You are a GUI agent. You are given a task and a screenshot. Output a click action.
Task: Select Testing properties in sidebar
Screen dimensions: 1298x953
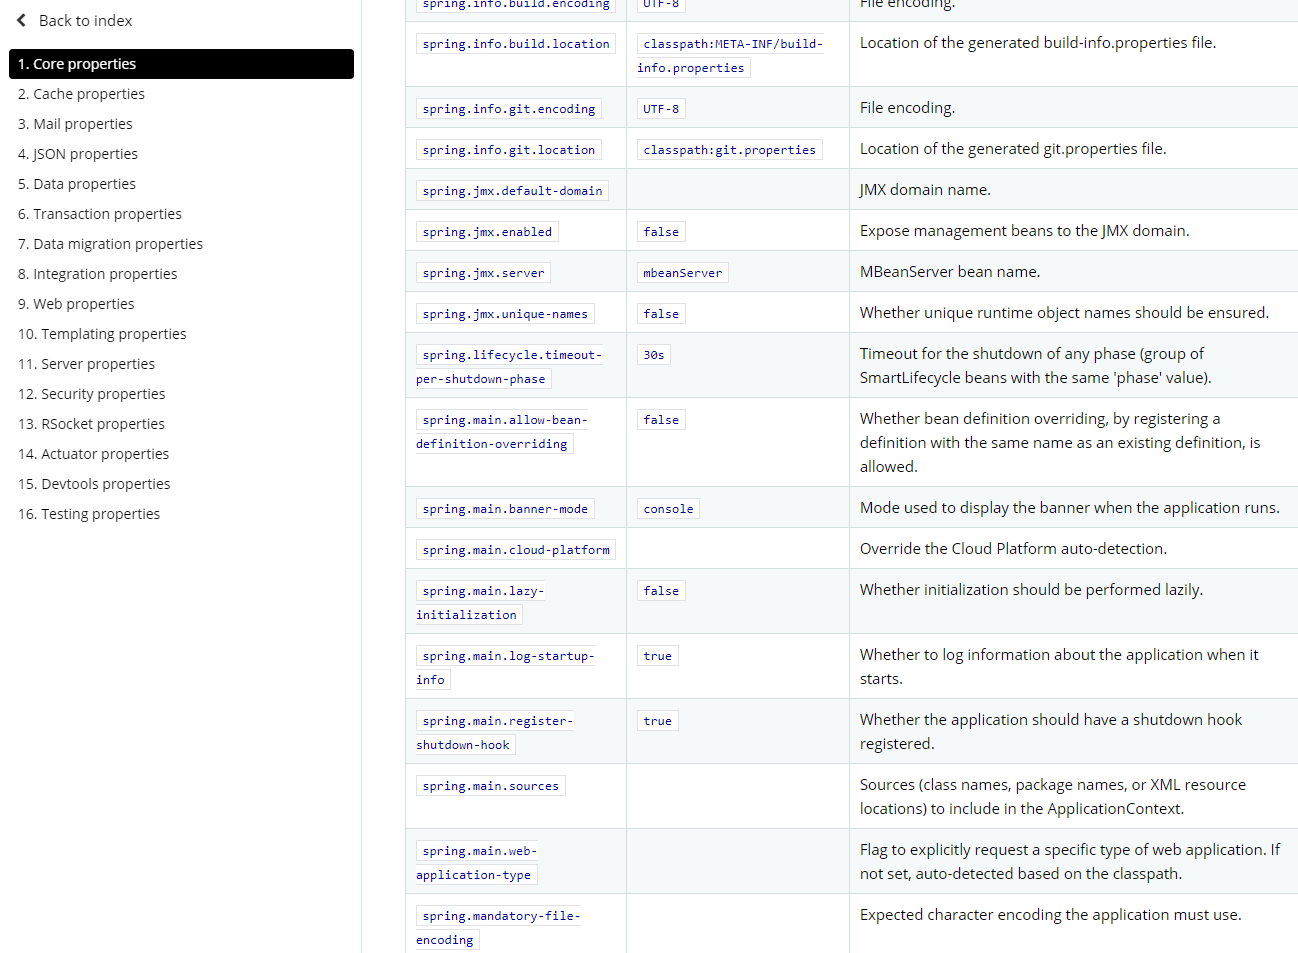pyautogui.click(x=89, y=514)
